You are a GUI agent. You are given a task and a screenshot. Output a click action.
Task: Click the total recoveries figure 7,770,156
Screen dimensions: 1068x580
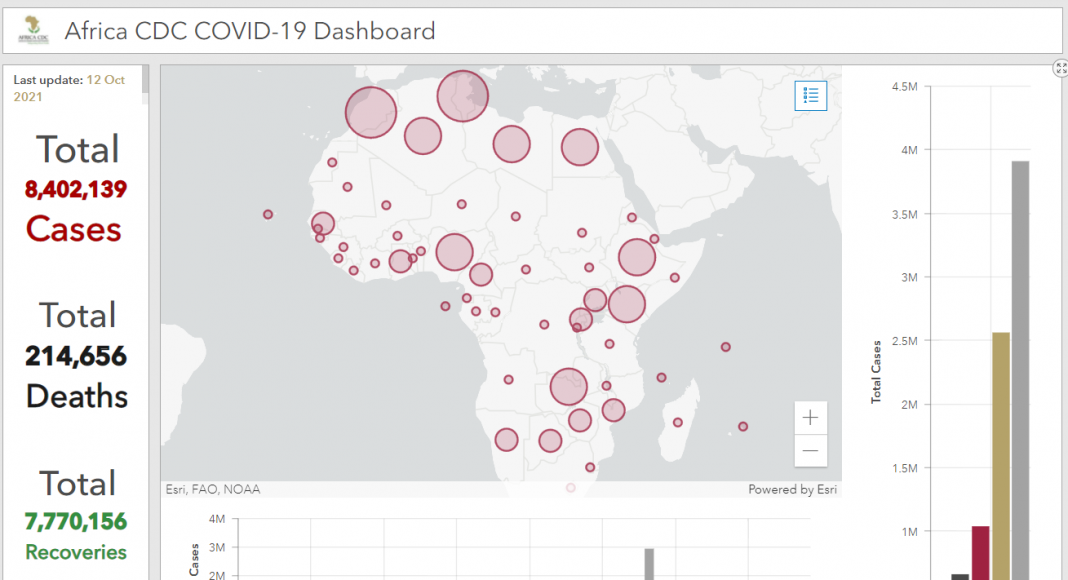tap(76, 521)
